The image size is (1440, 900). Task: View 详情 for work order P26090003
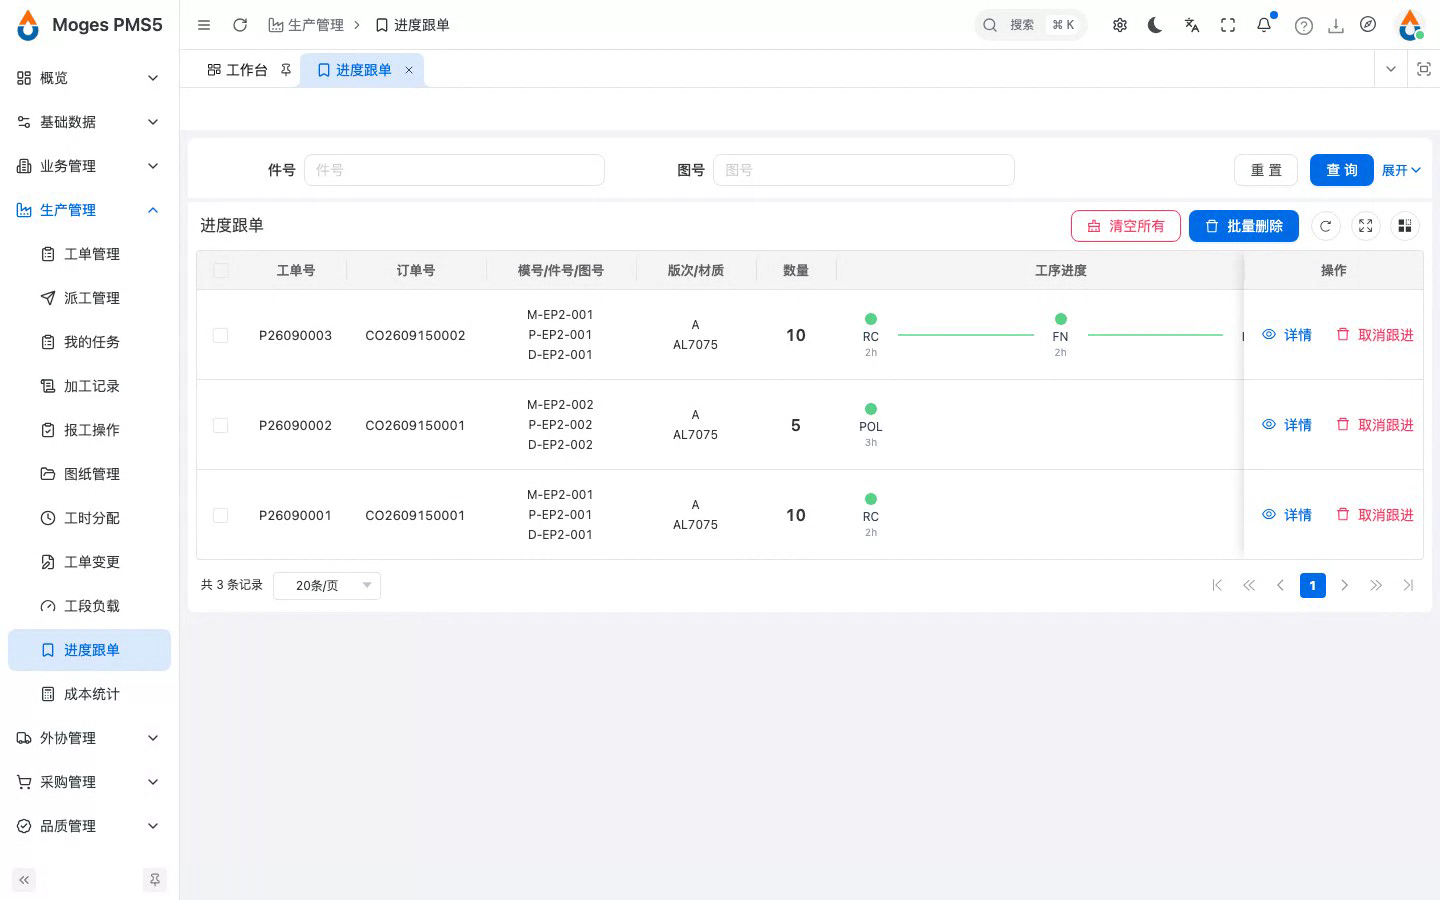[1287, 335]
